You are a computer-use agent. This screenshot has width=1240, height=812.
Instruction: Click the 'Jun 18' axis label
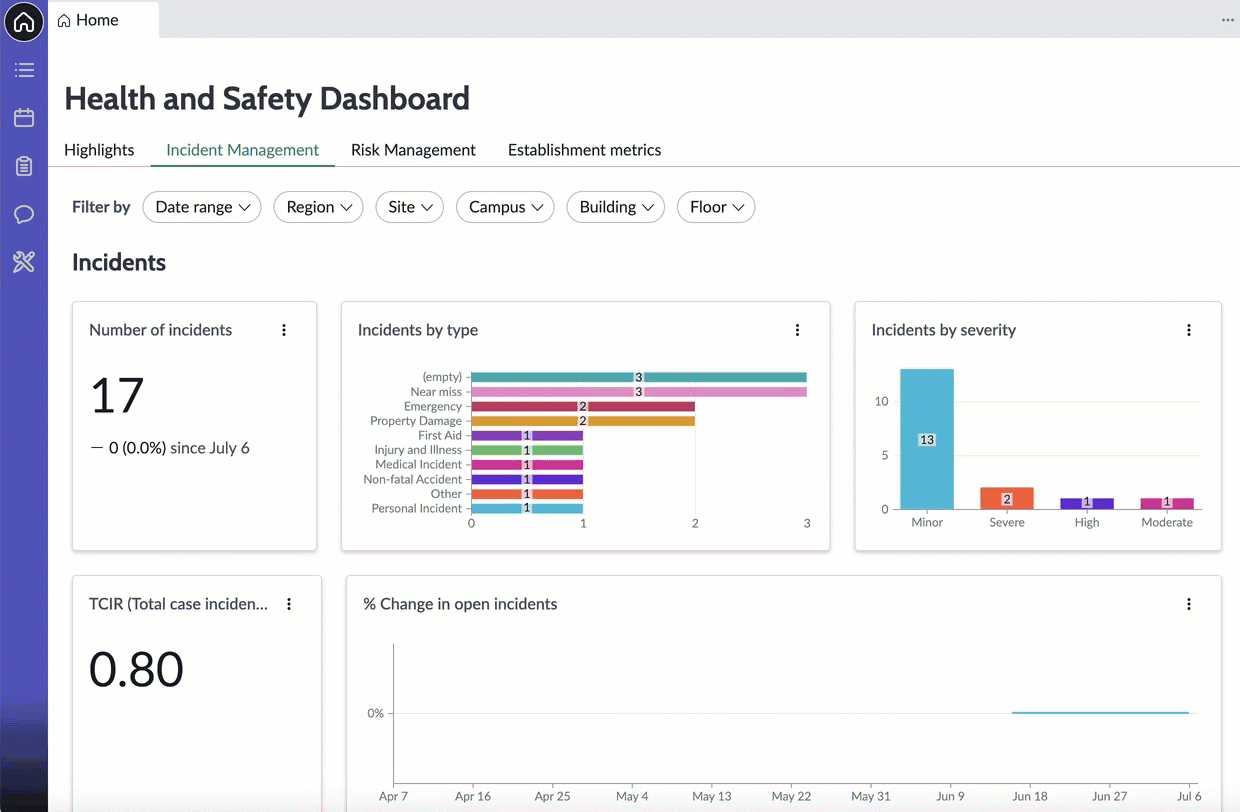1030,796
